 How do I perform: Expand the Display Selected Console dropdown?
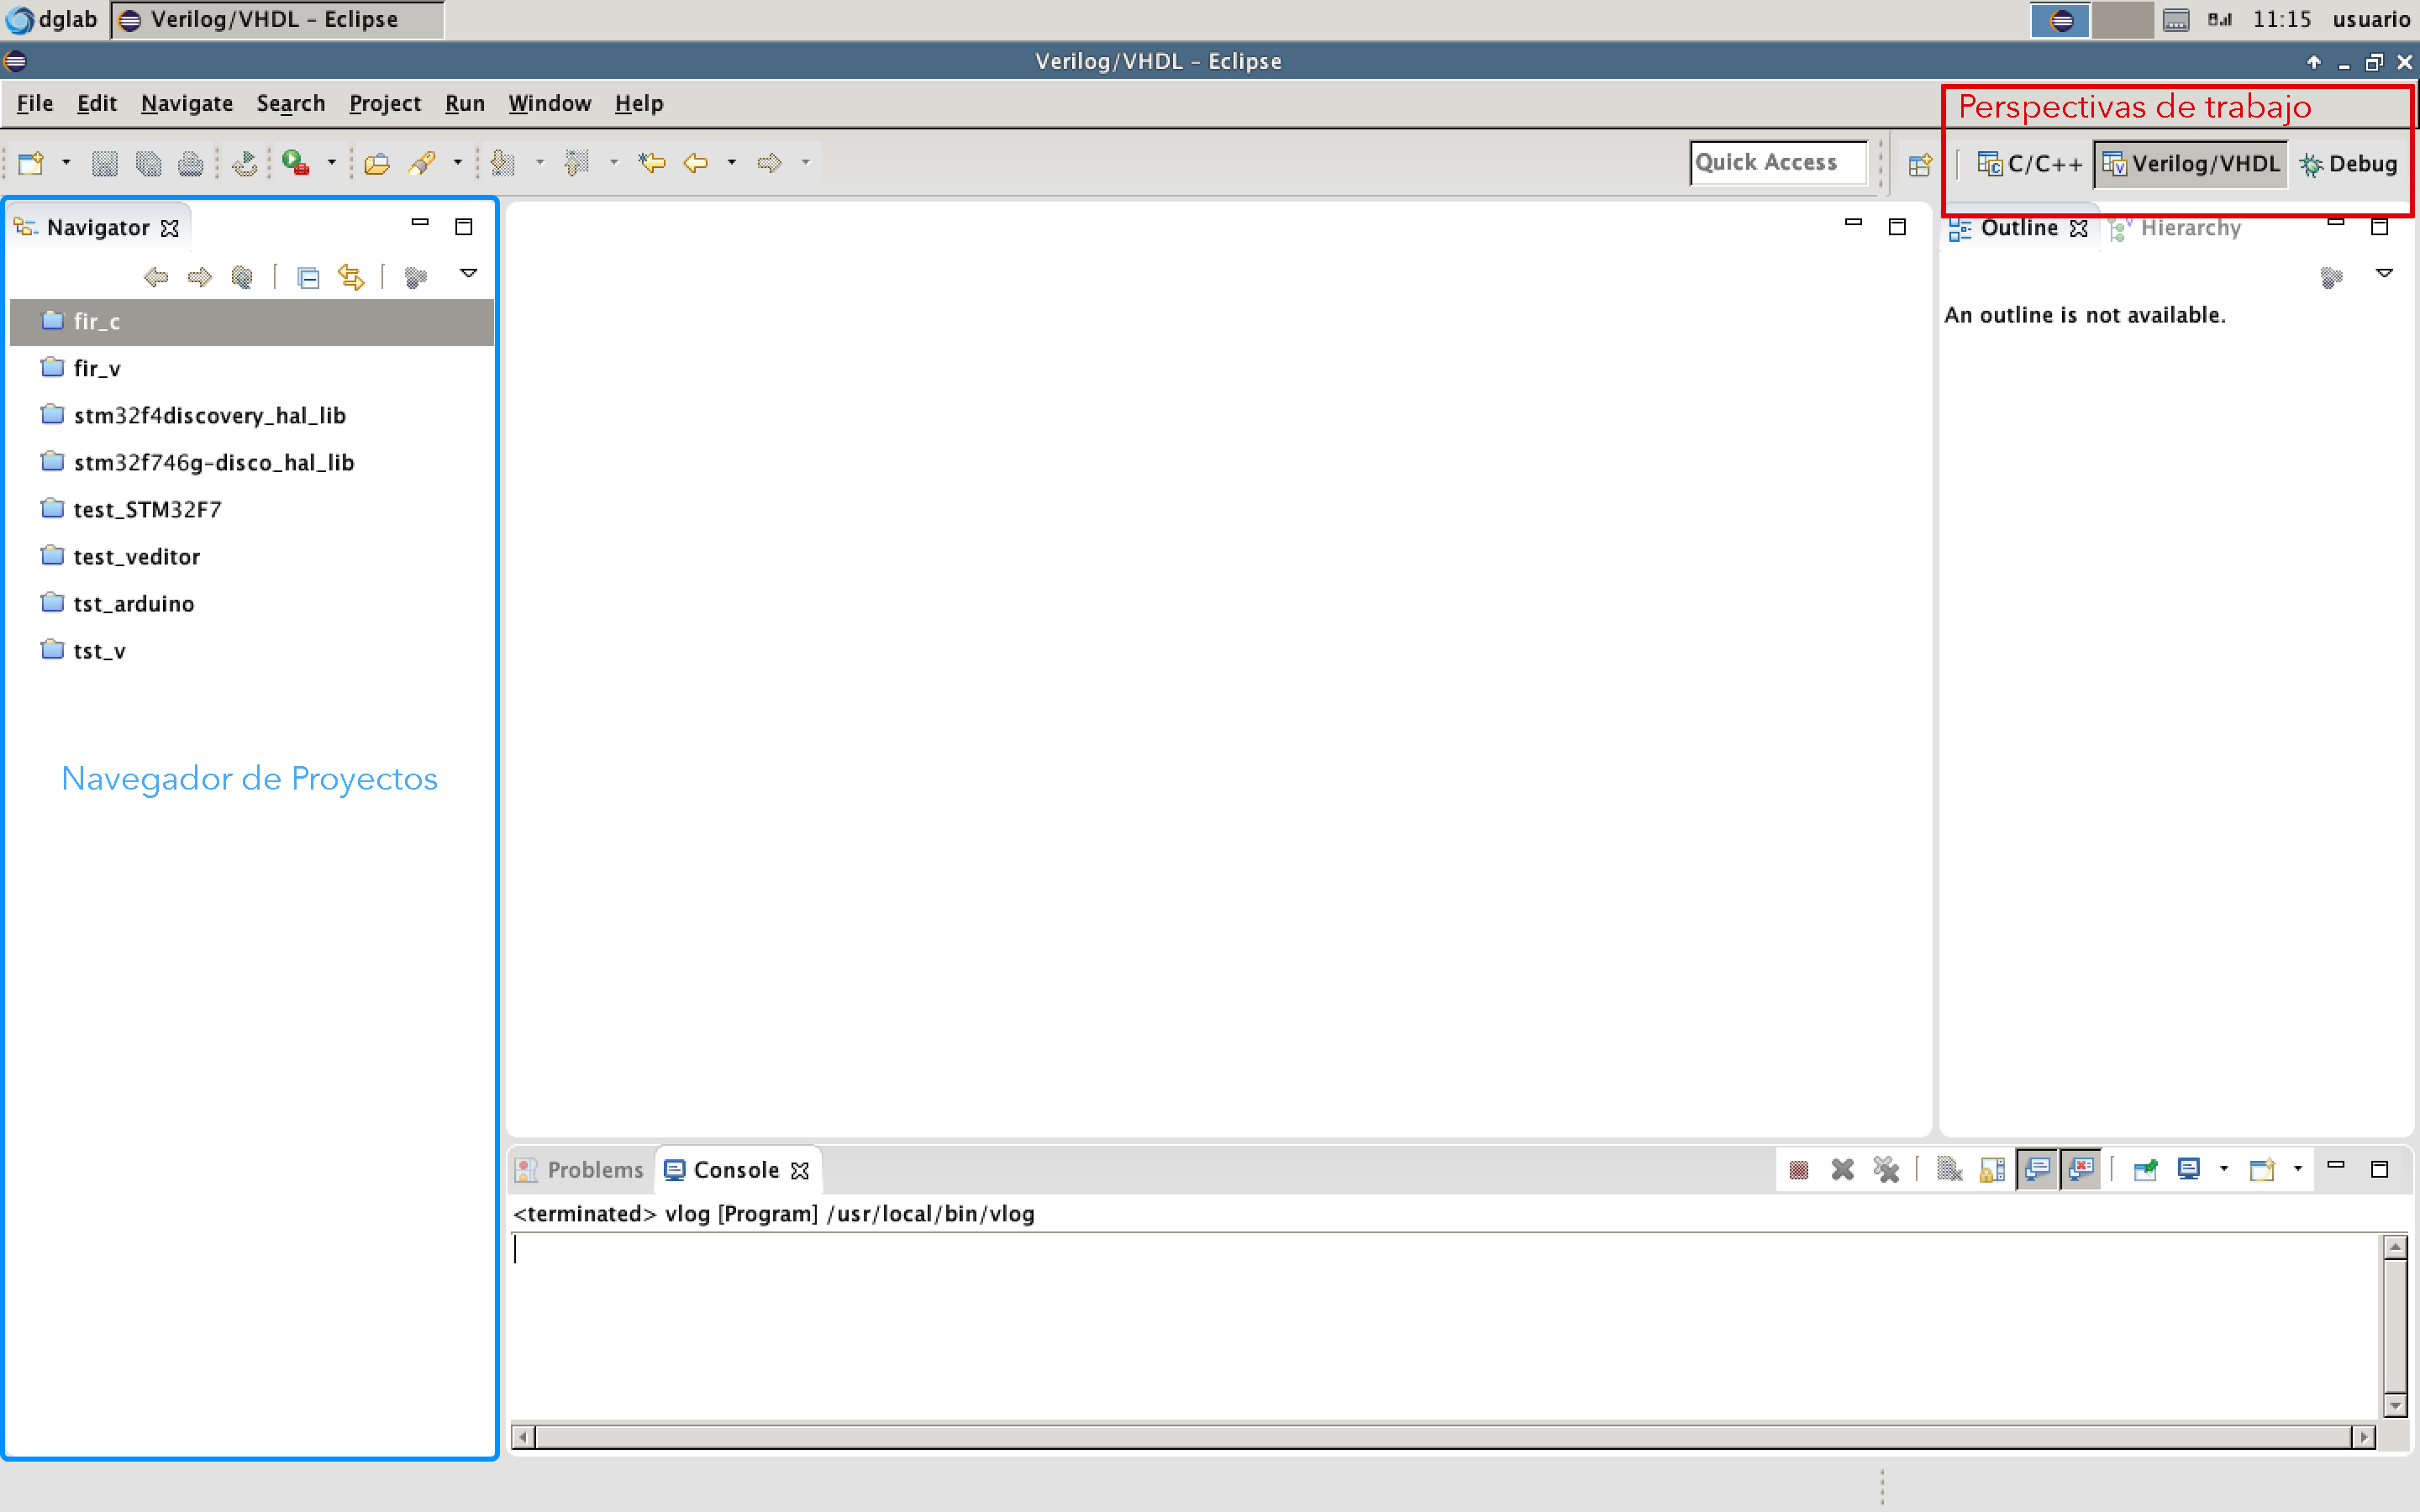2223,1169
